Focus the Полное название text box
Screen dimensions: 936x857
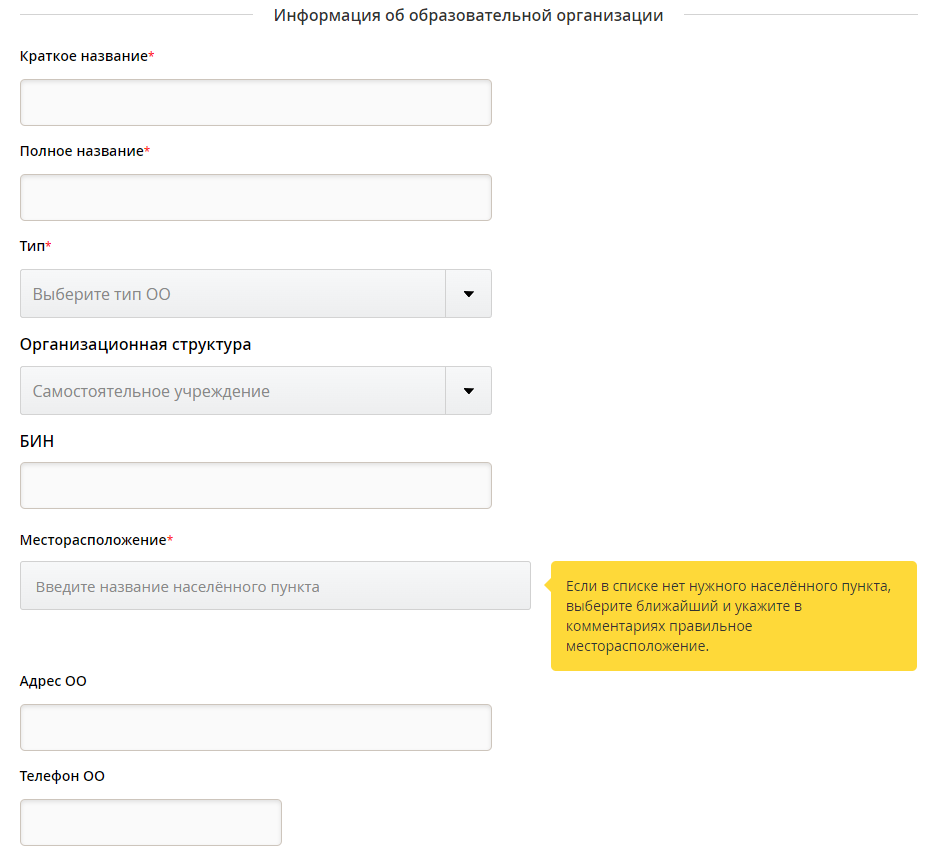[x=255, y=198]
